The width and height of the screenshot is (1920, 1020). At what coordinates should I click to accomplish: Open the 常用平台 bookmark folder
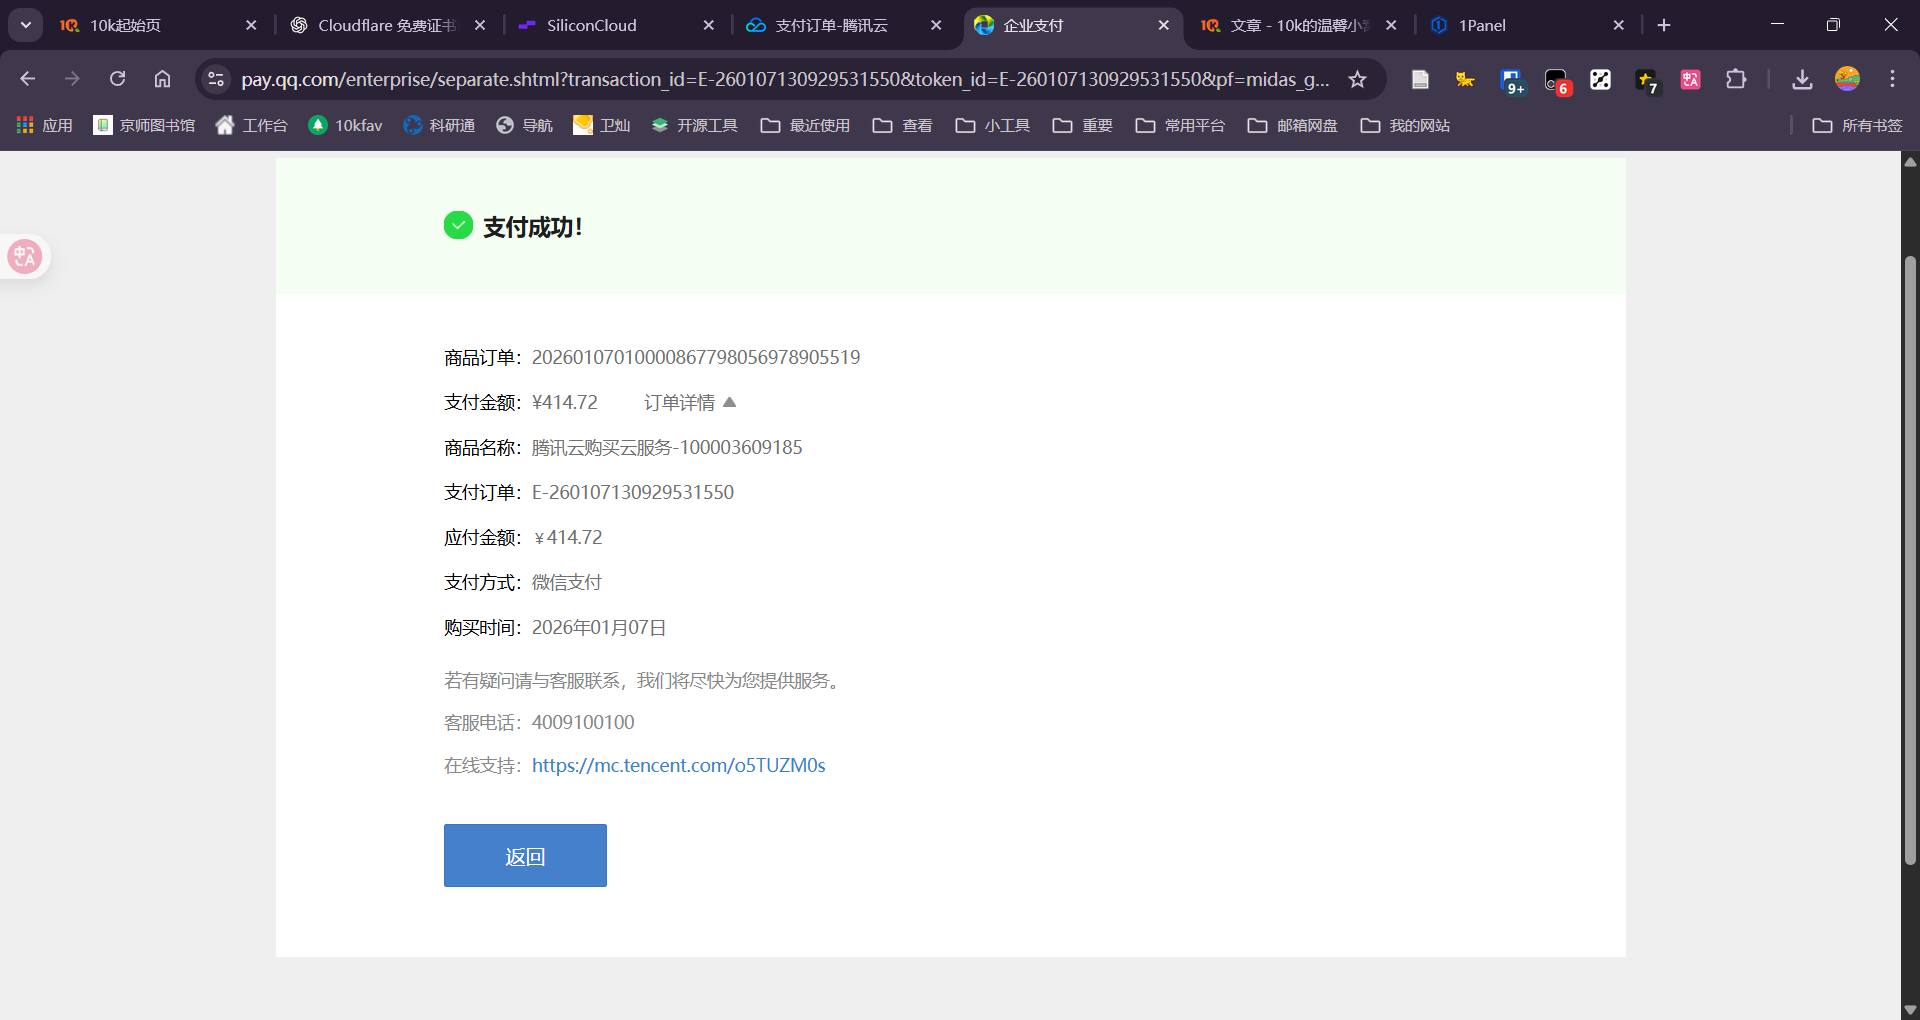click(1180, 125)
